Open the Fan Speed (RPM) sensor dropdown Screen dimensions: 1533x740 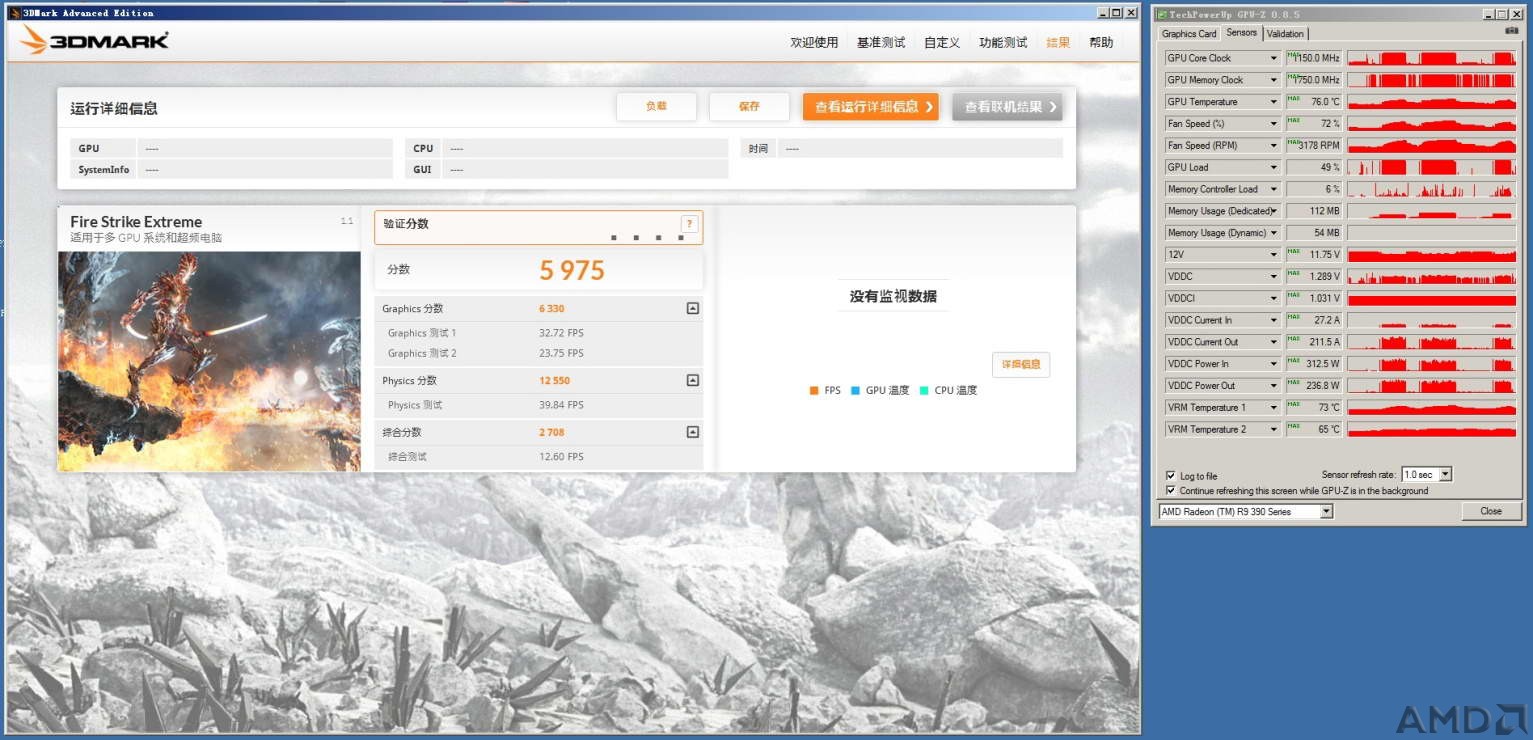pos(1273,146)
